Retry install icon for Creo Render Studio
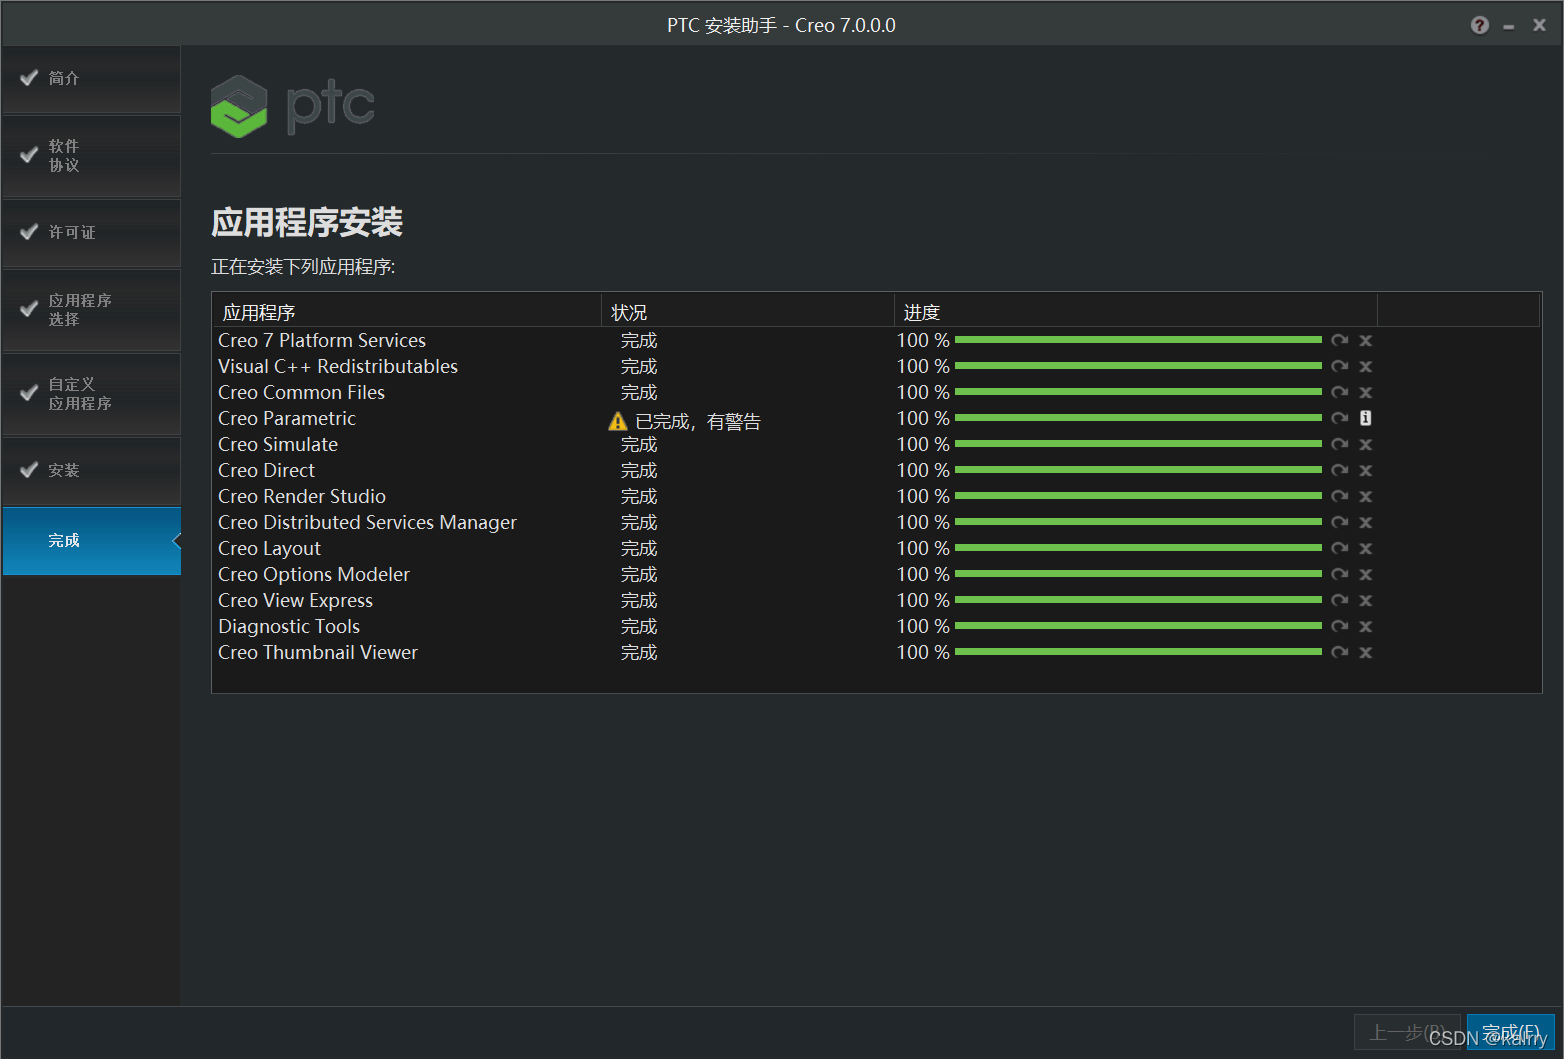 click(1340, 496)
